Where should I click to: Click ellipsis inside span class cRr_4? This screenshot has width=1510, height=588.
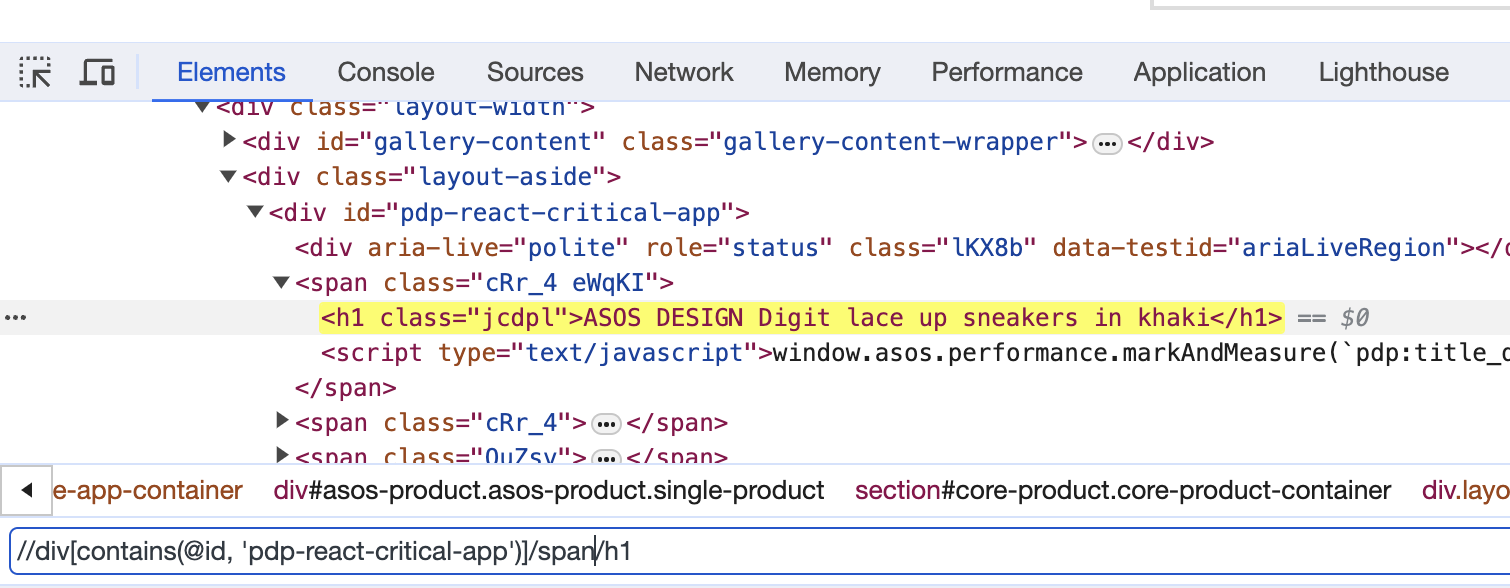pyautogui.click(x=607, y=423)
